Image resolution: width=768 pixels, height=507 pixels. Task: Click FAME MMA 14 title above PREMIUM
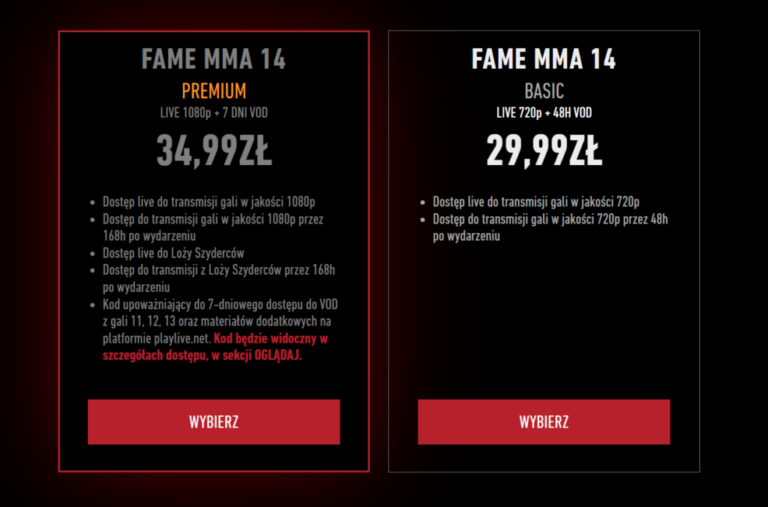click(x=213, y=60)
